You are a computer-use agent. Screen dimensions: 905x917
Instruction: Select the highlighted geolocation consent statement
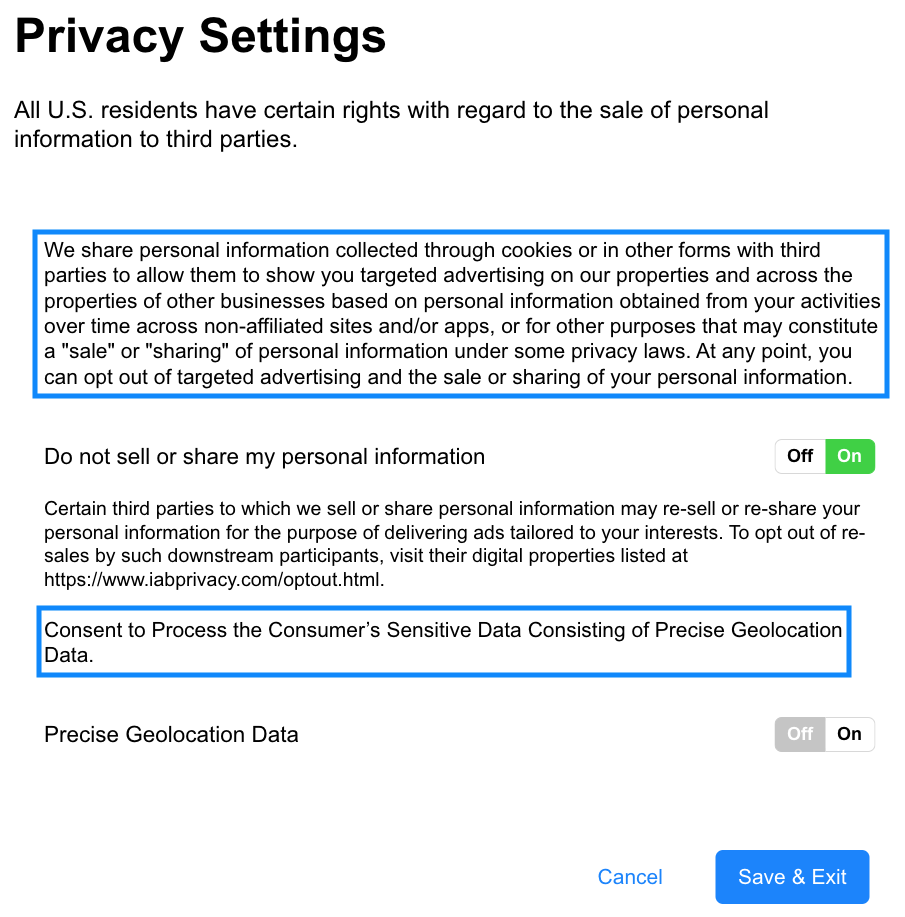tap(443, 642)
